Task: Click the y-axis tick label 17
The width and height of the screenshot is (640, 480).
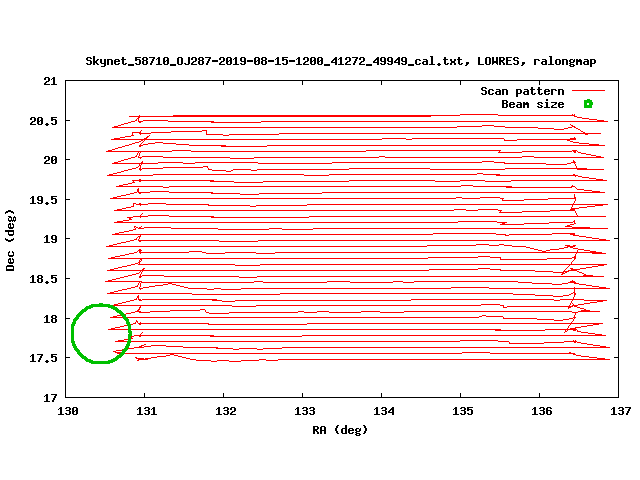Action: (51, 398)
